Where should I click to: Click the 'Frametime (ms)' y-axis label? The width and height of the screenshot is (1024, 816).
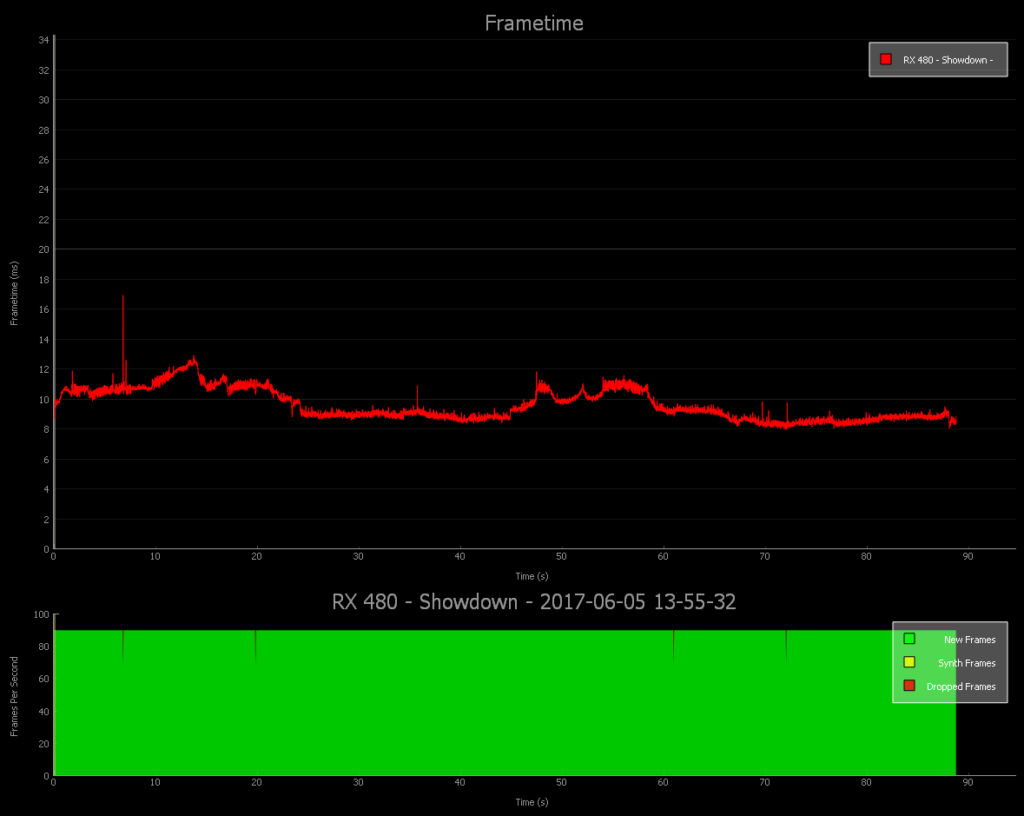point(15,293)
